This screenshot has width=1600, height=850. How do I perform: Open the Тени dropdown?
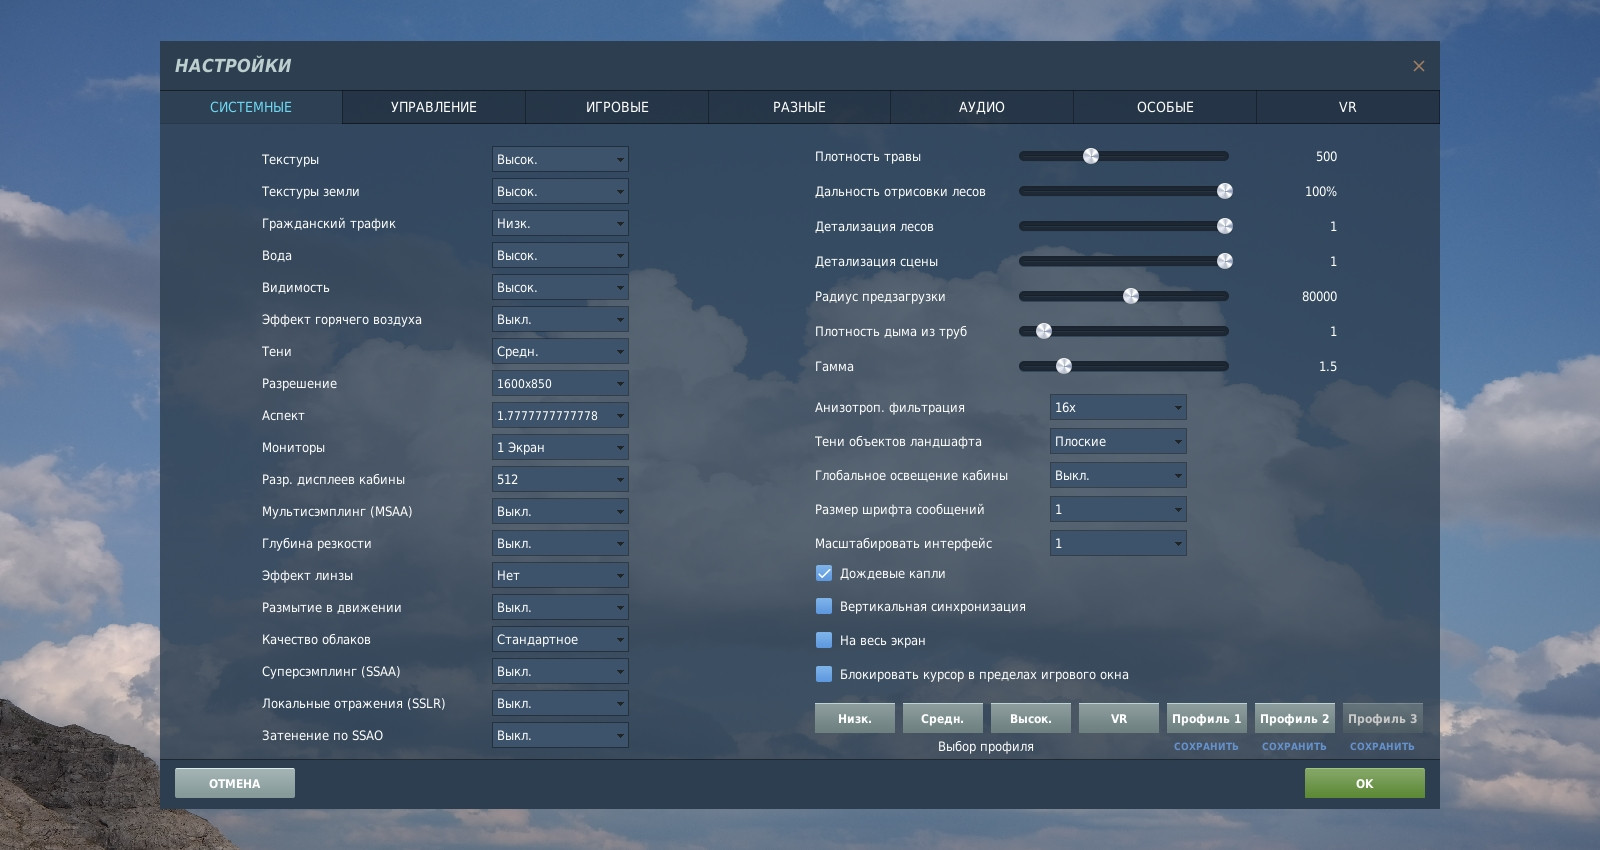(x=560, y=351)
